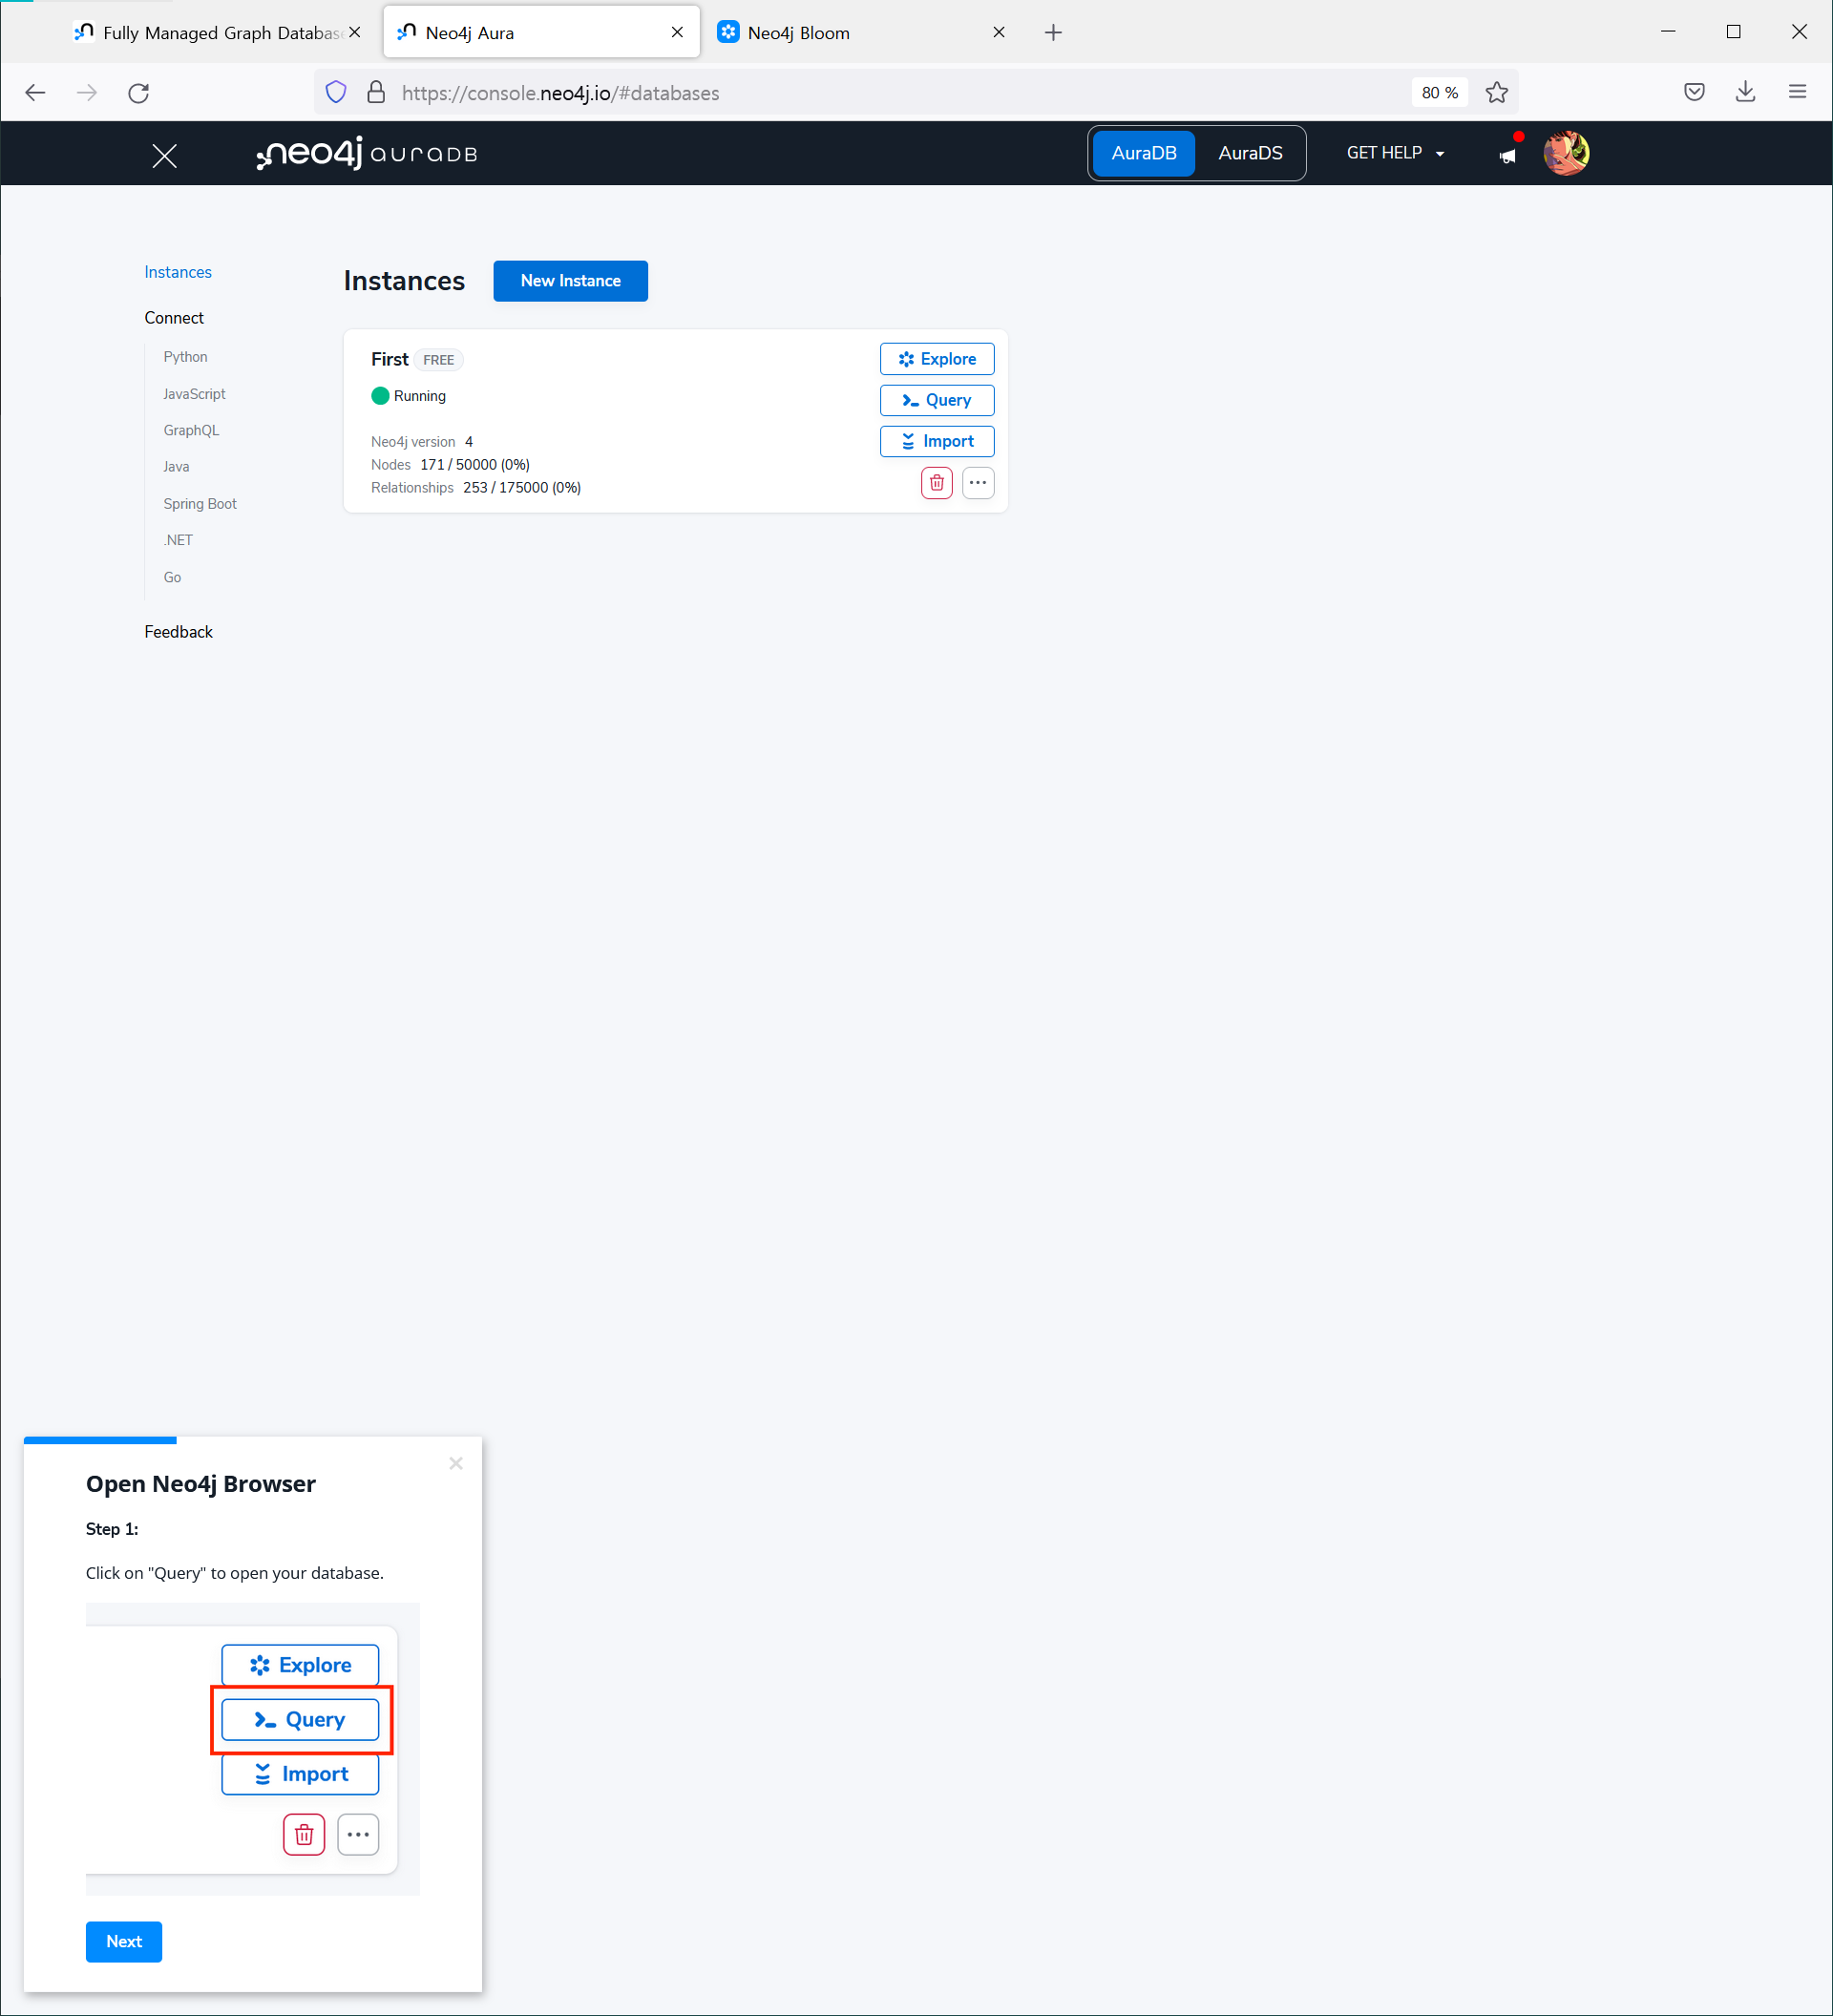The image size is (1833, 2016).
Task: Reload the current page
Action: (139, 93)
